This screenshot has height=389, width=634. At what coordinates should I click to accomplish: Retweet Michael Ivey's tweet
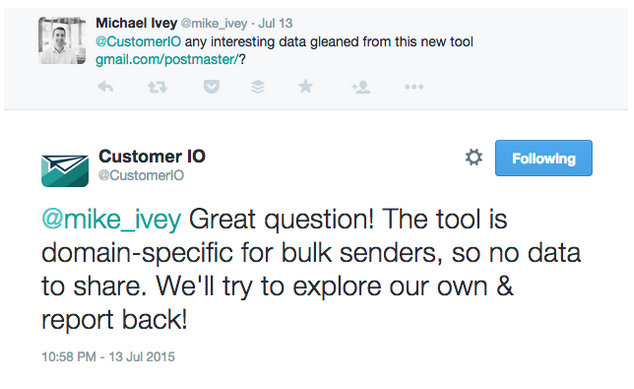pos(157,87)
